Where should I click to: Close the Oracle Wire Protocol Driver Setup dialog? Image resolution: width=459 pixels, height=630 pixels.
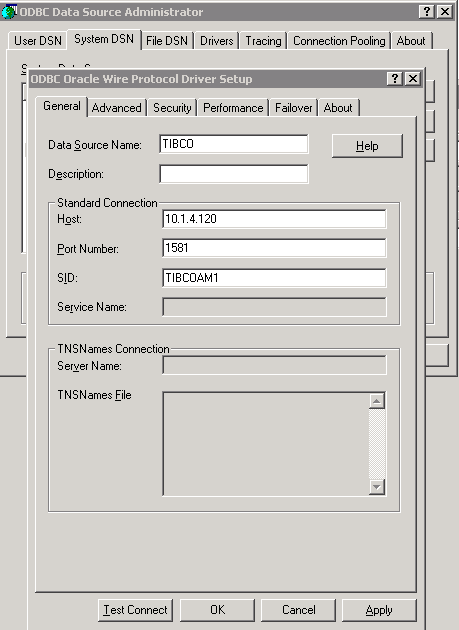click(x=413, y=78)
